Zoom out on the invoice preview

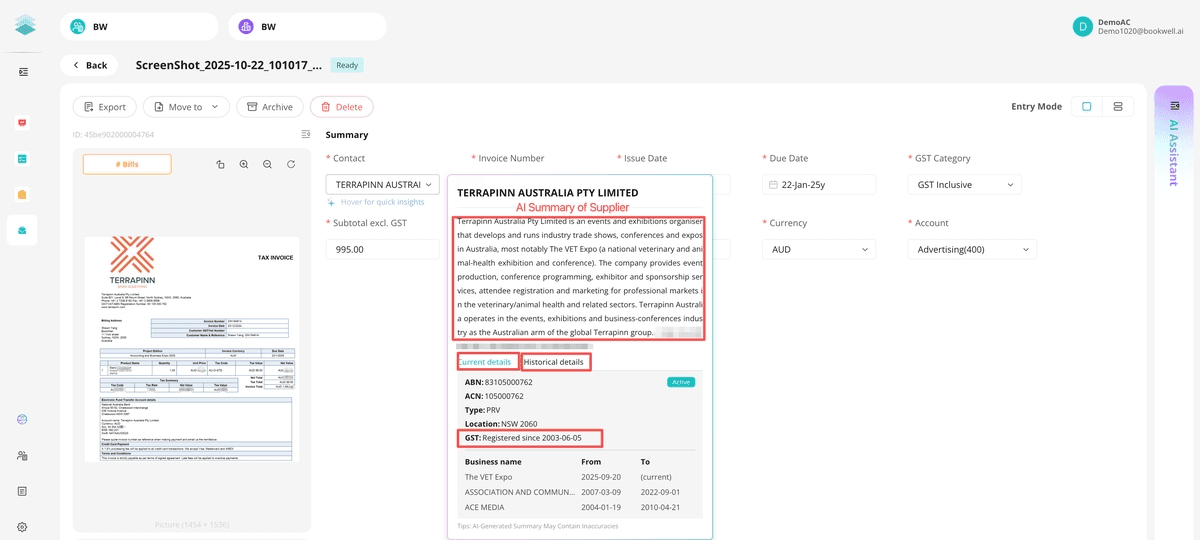pyautogui.click(x=267, y=164)
